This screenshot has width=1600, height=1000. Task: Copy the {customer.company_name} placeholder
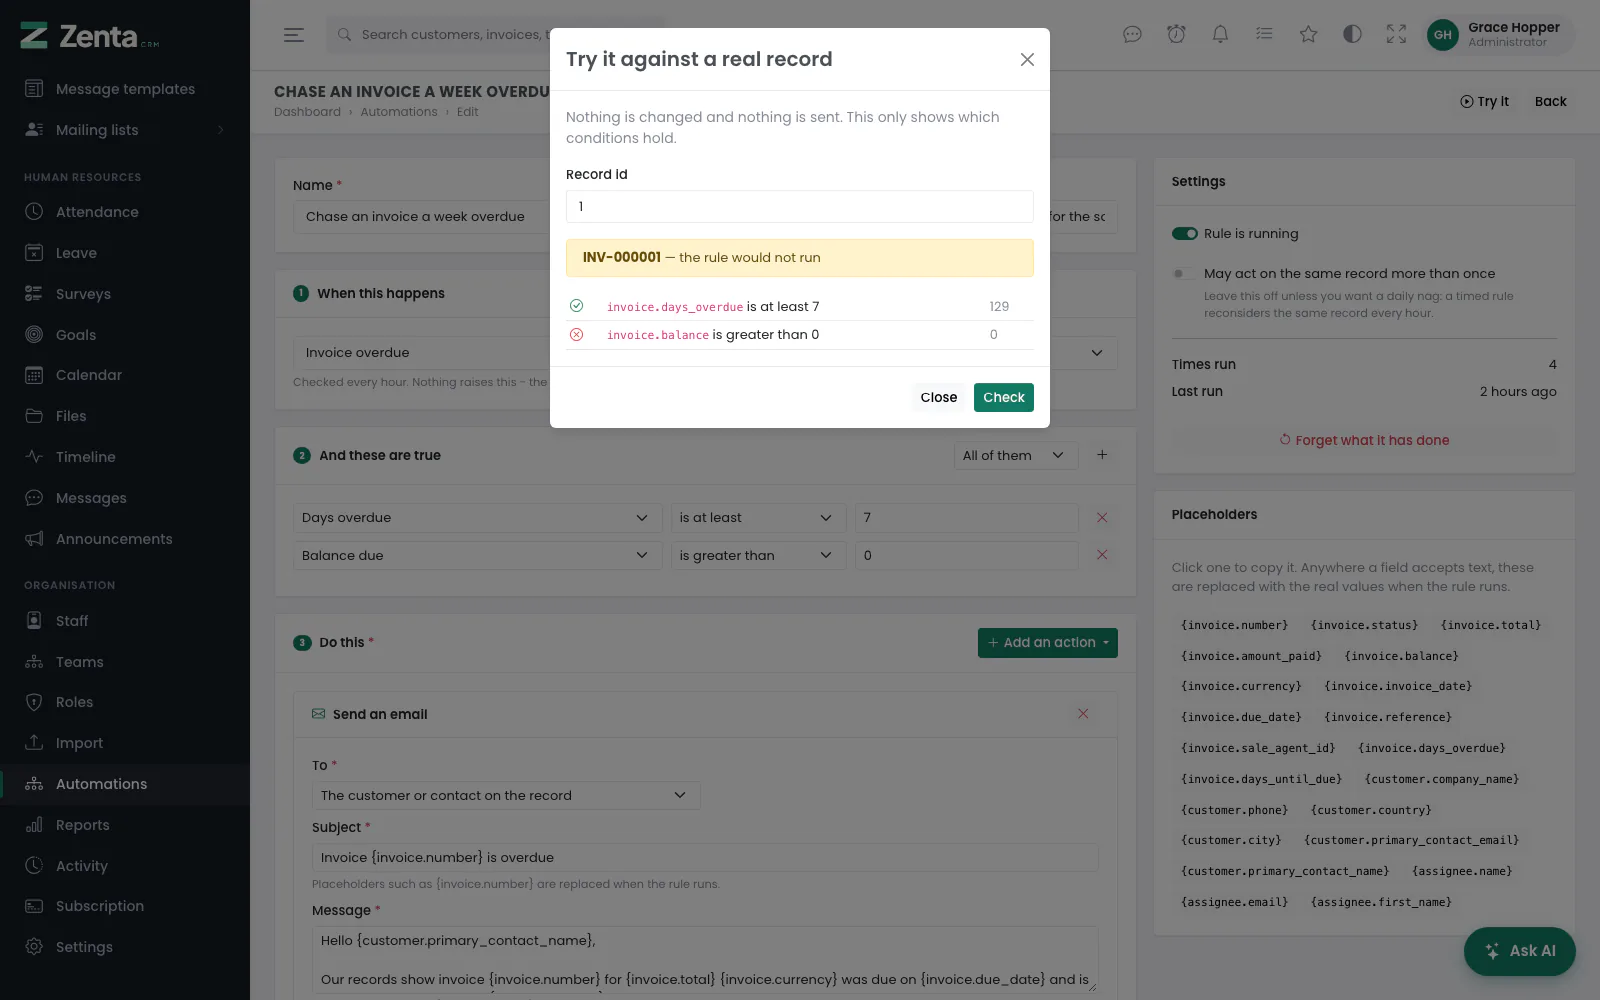pos(1442,780)
